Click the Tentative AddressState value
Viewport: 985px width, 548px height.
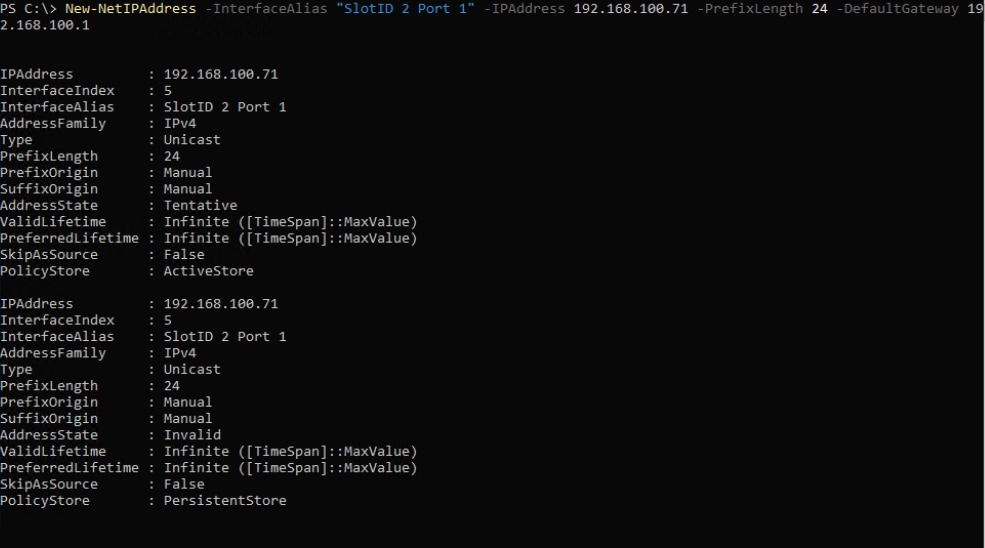200,206
